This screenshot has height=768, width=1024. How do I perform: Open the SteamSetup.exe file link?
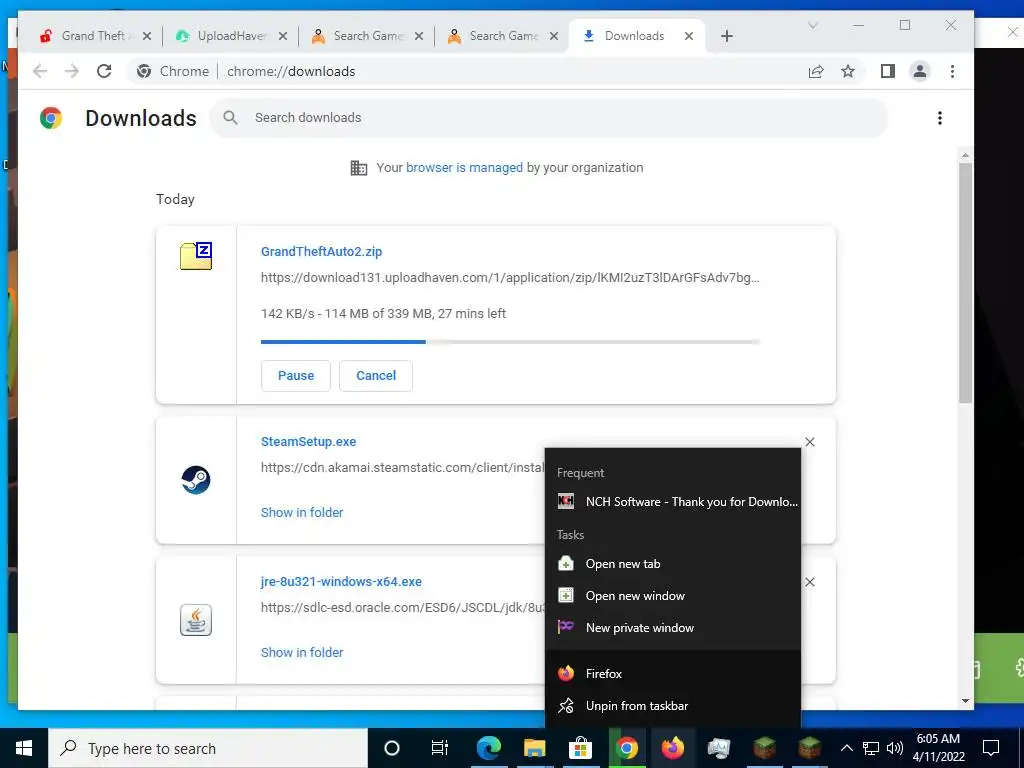click(x=308, y=441)
